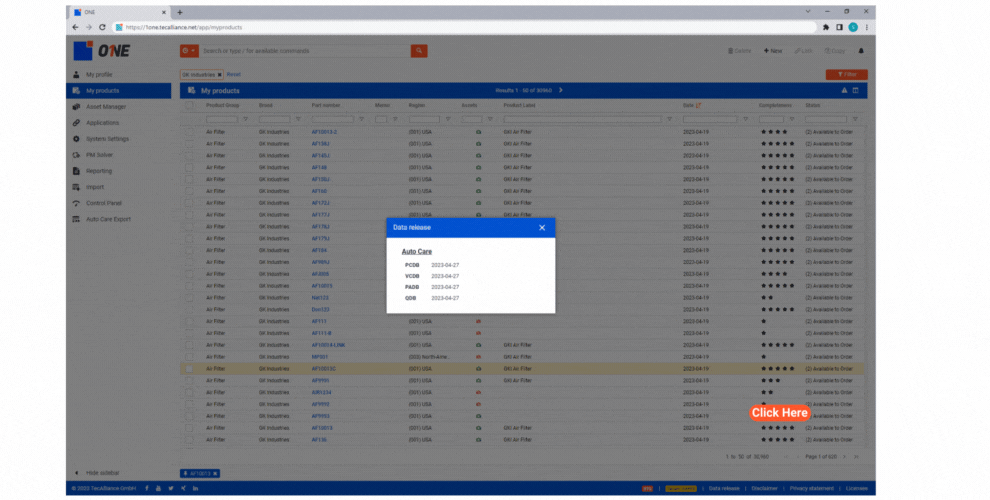
Task: Click the orange search magnifier button
Action: click(419, 51)
